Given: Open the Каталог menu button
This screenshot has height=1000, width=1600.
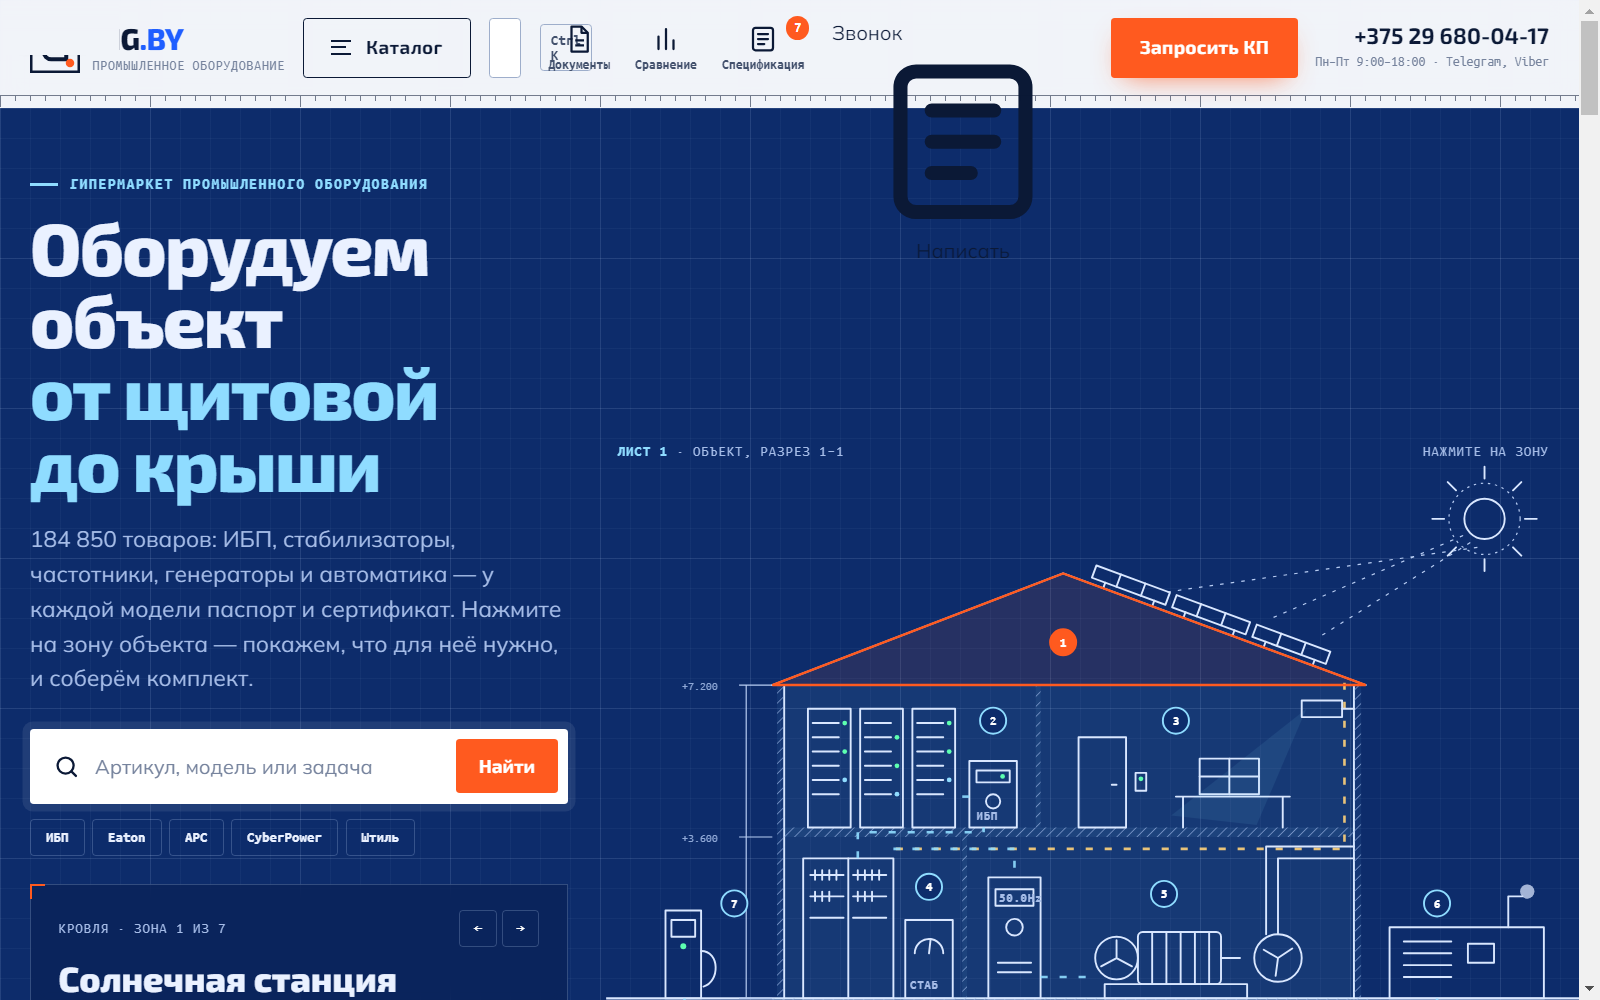Looking at the screenshot, I should click(x=386, y=48).
